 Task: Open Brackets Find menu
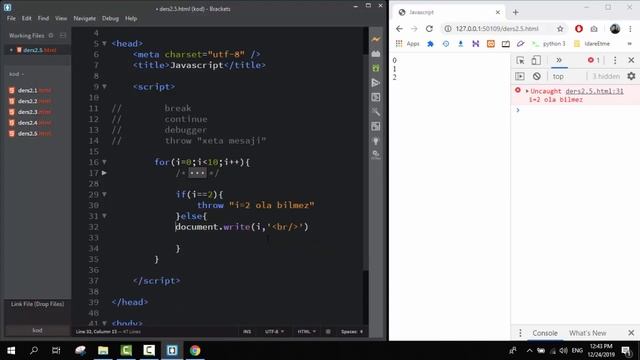pos(43,18)
